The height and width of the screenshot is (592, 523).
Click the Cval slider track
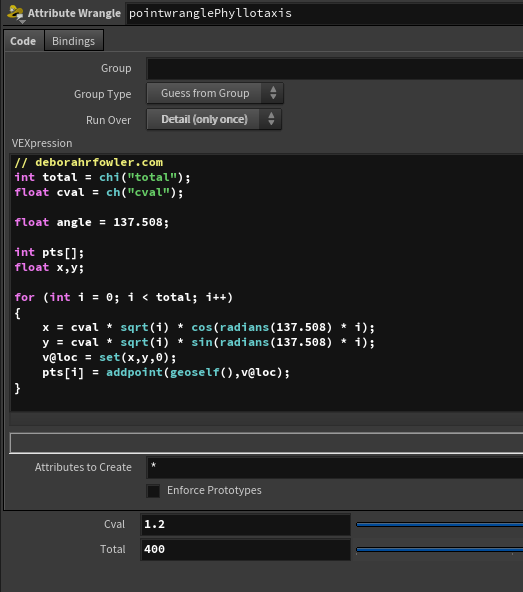point(440,524)
